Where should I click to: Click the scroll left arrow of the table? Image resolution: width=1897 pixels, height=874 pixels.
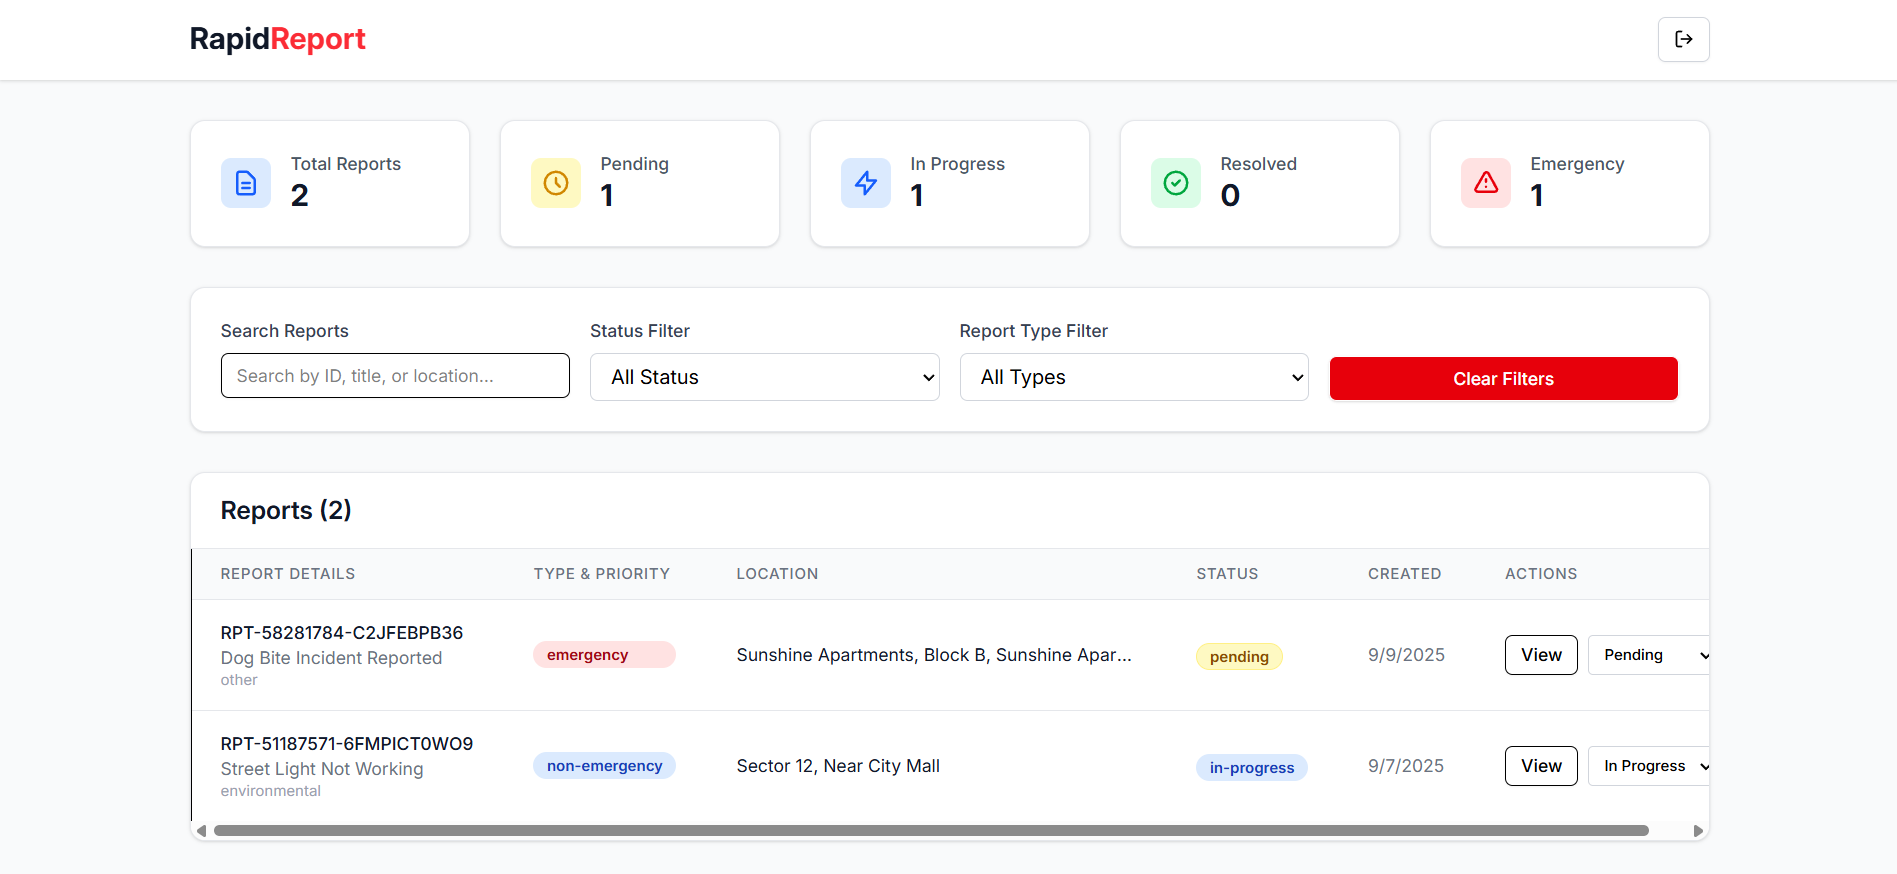pos(201,831)
